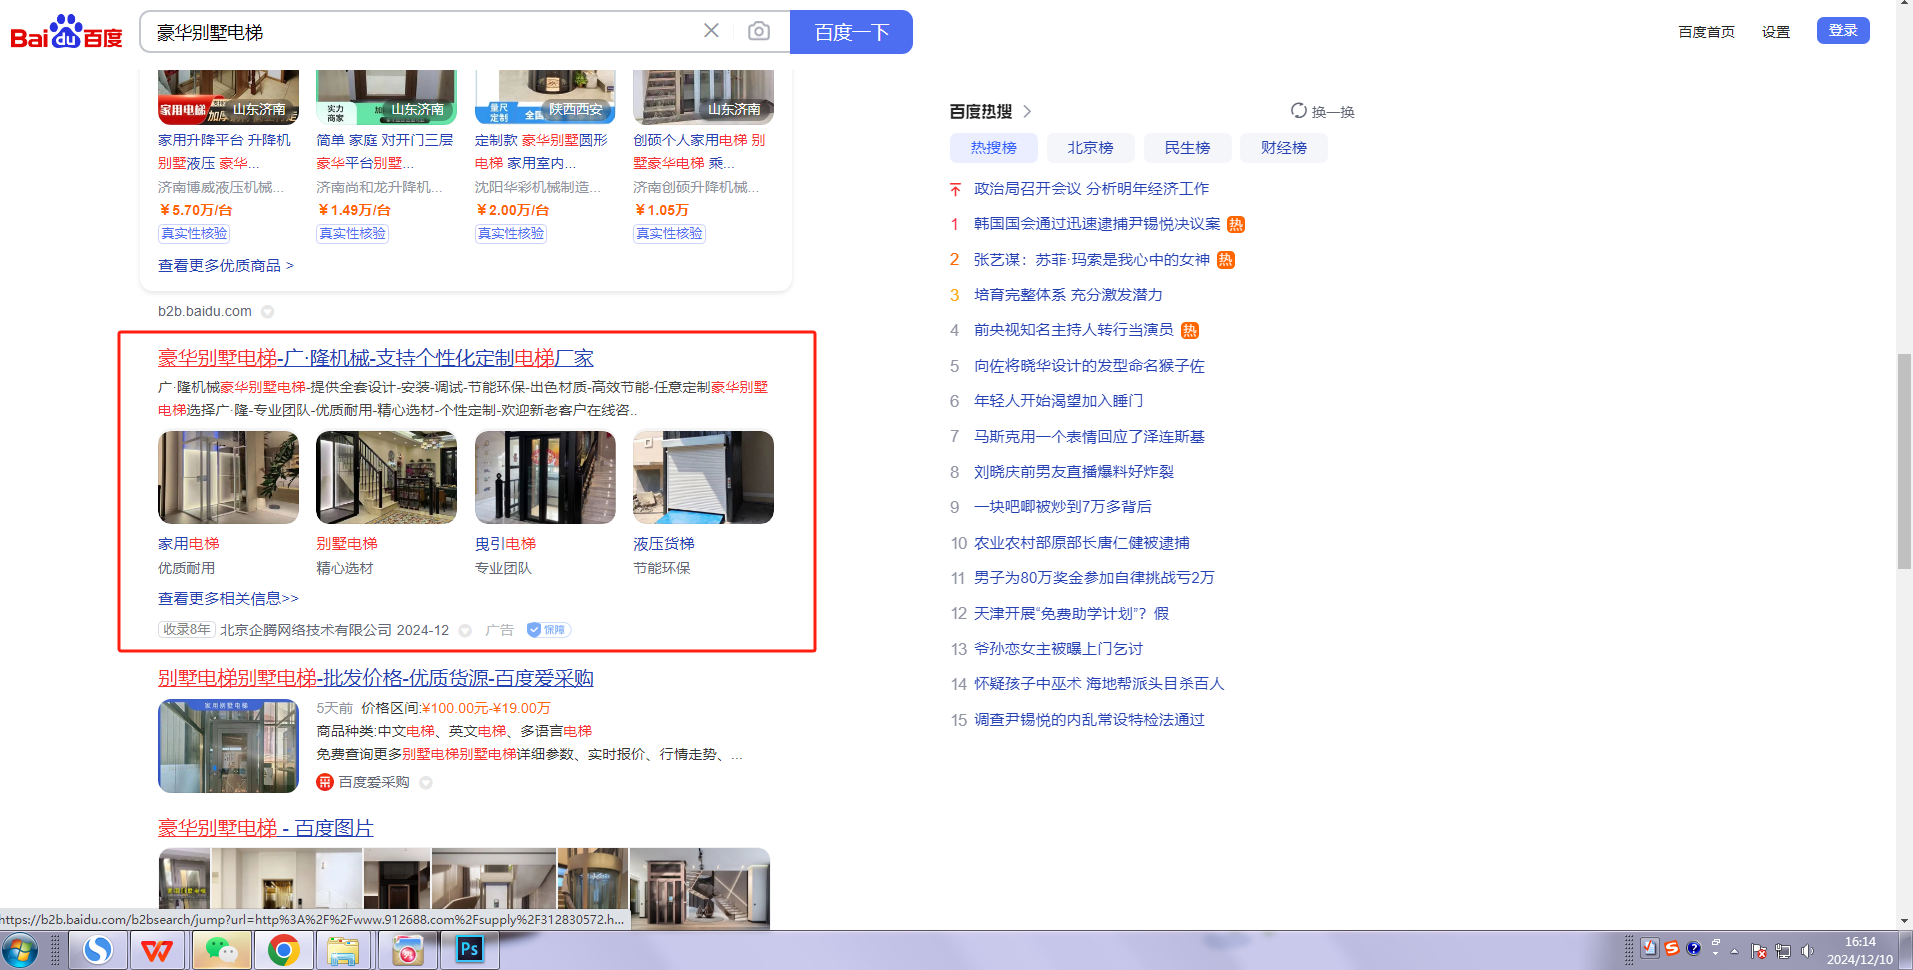Click the Sogou input method tray icon
The image size is (1913, 970).
click(1671, 948)
